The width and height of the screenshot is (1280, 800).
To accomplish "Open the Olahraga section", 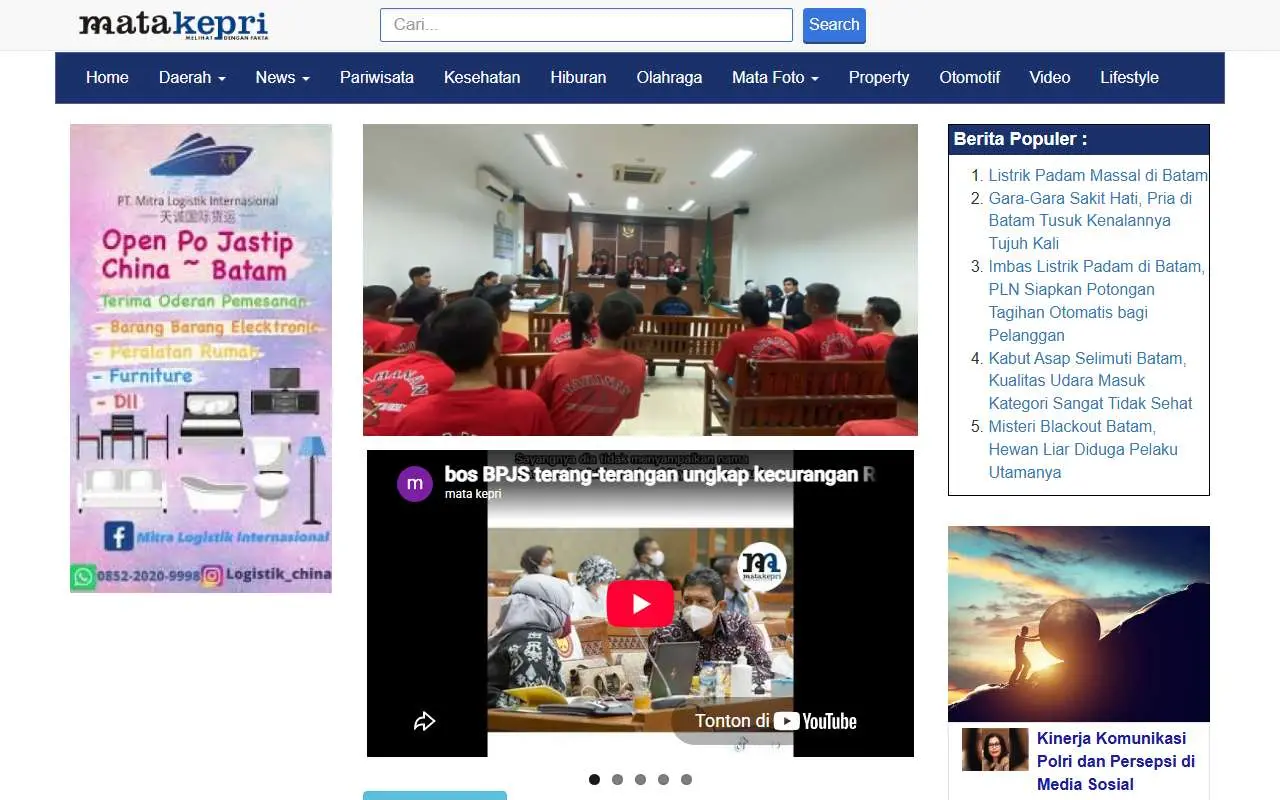I will pyautogui.click(x=669, y=77).
